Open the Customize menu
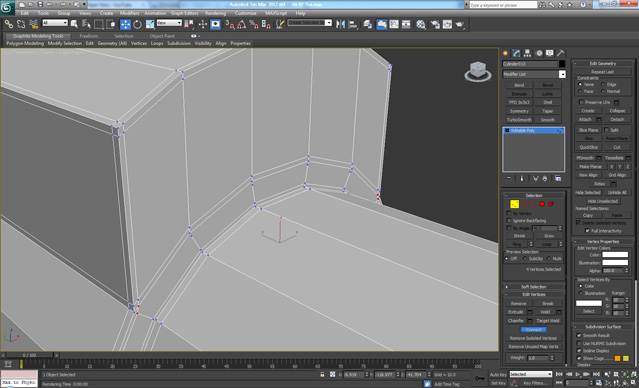 [x=245, y=13]
